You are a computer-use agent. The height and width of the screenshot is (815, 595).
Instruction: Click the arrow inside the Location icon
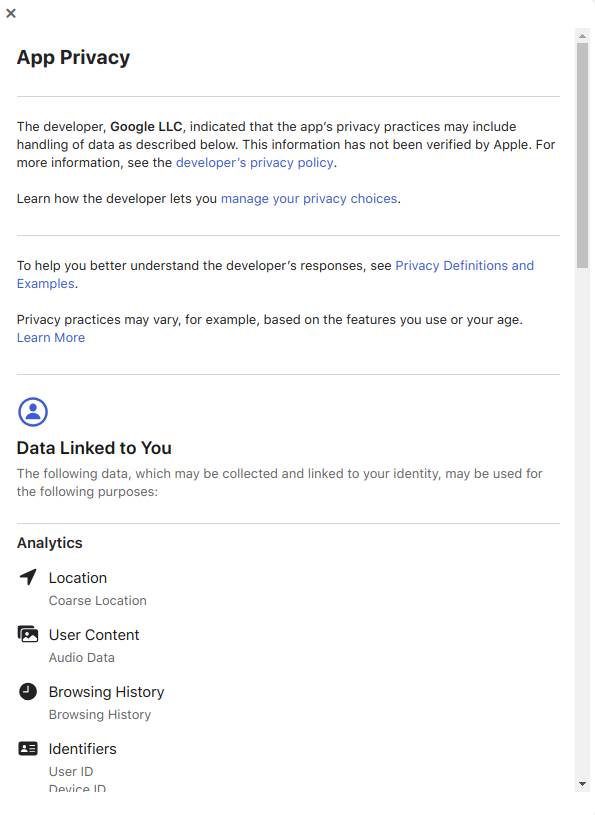(x=28, y=577)
